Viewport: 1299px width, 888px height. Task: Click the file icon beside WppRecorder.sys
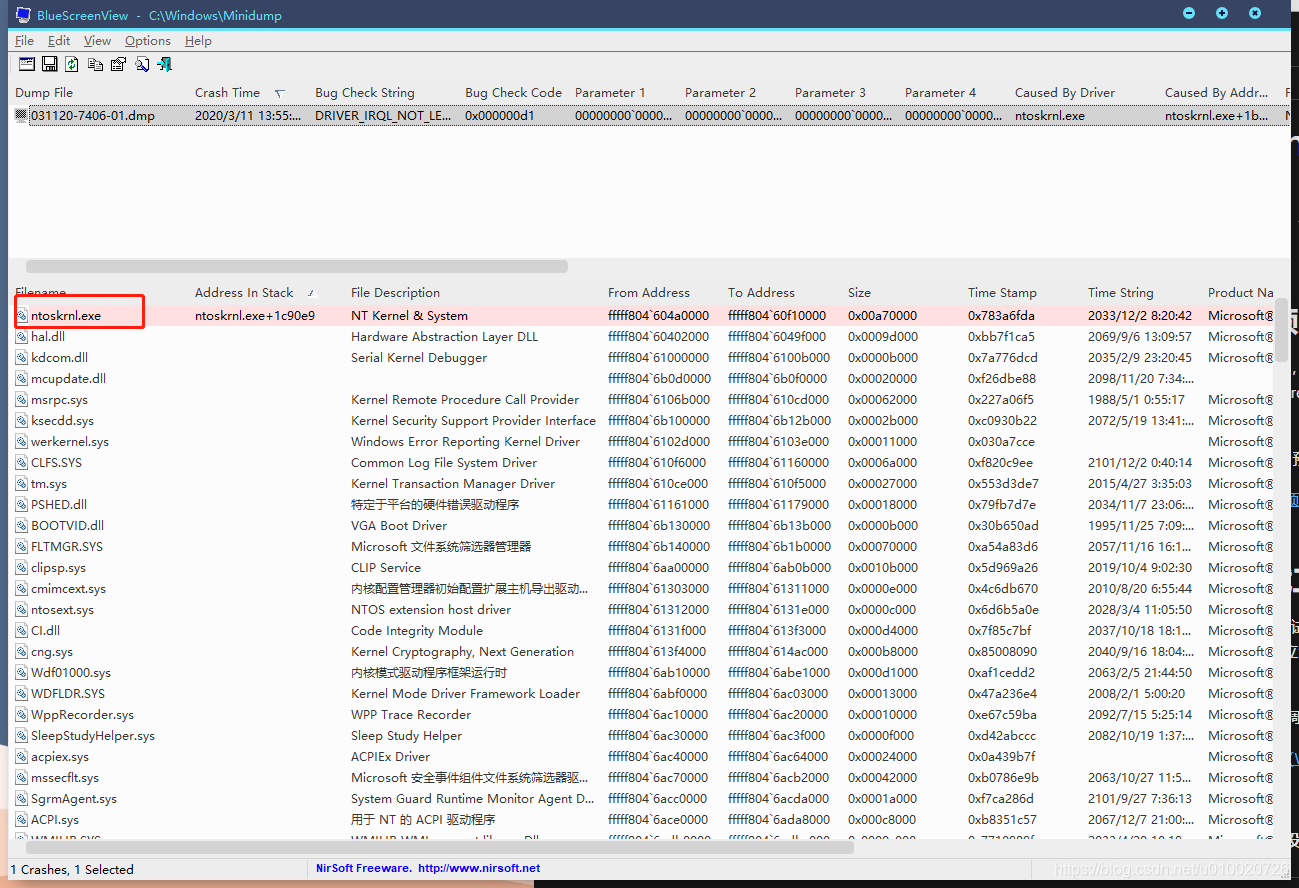coord(22,715)
